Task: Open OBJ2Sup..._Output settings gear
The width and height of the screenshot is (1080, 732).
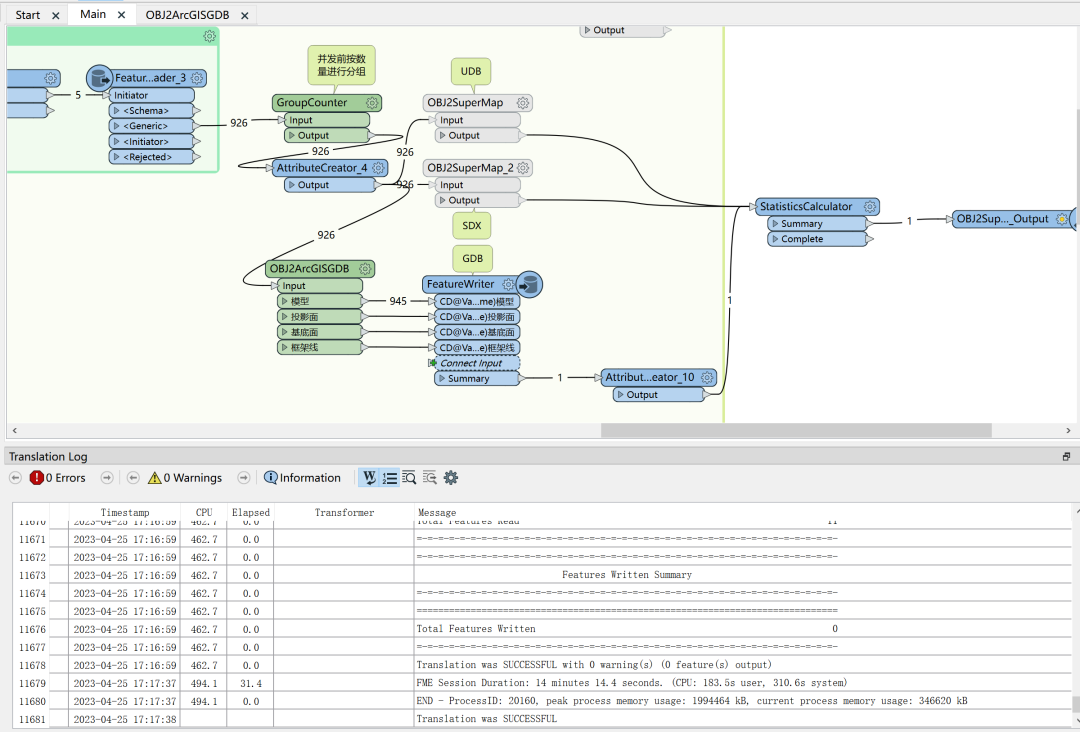Action: tap(1062, 219)
